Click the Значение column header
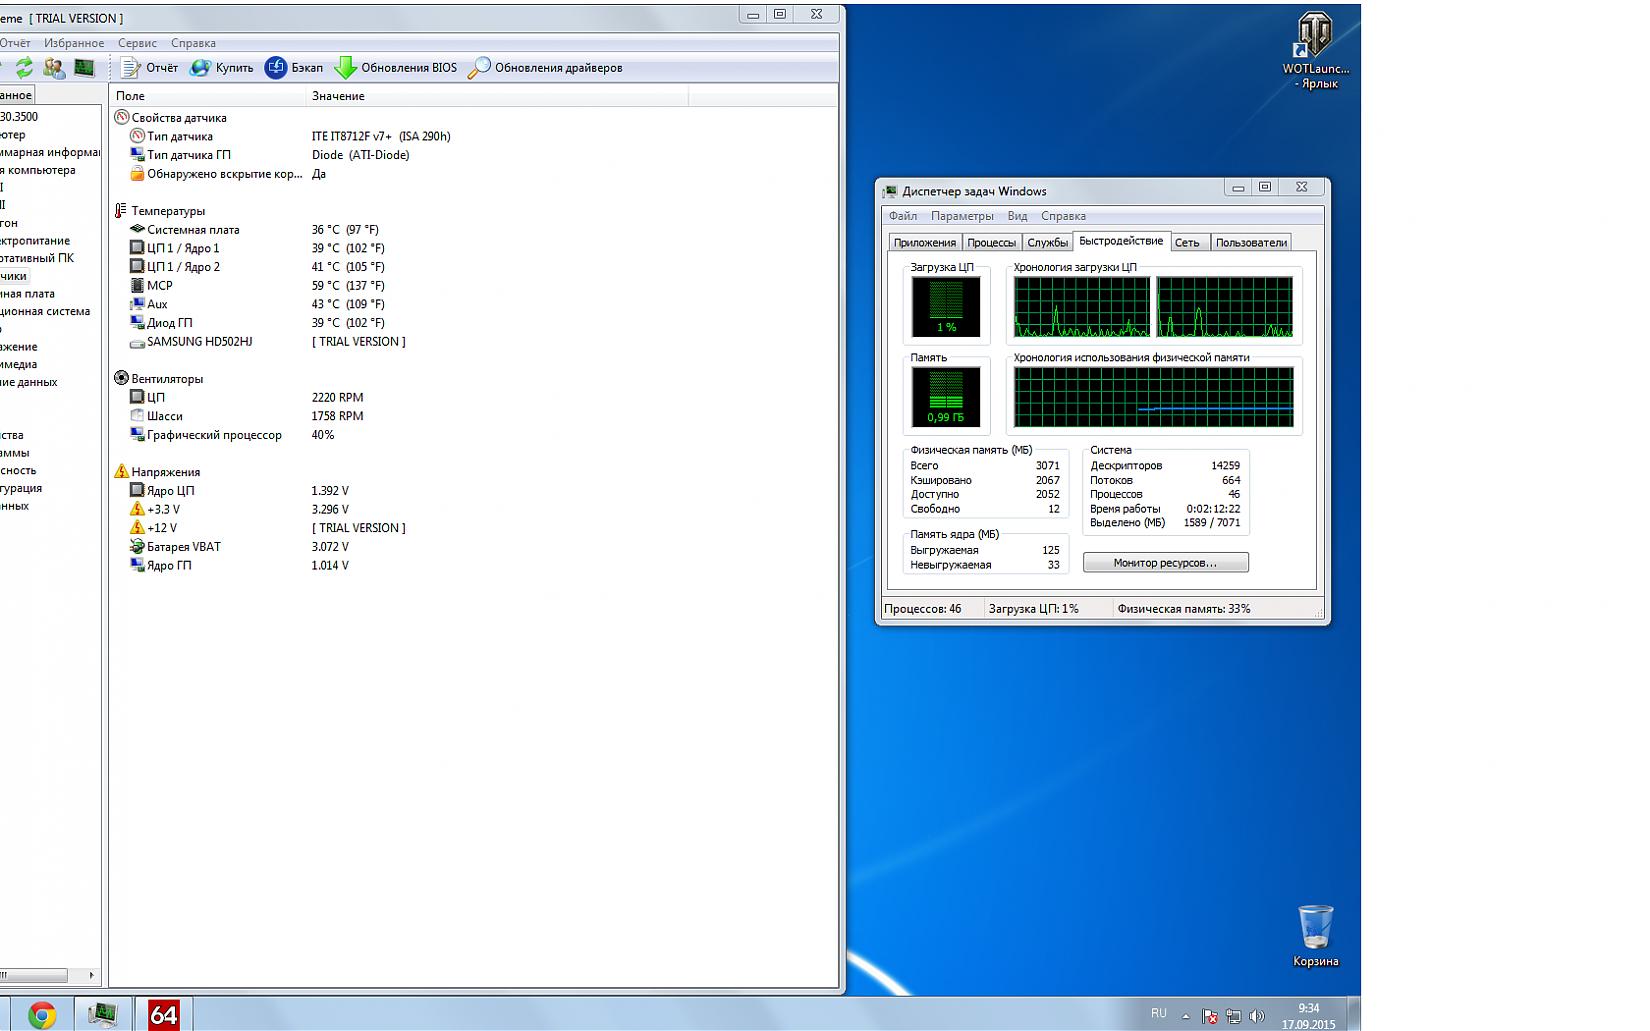This screenshot has height=1031, width=1650. (338, 96)
